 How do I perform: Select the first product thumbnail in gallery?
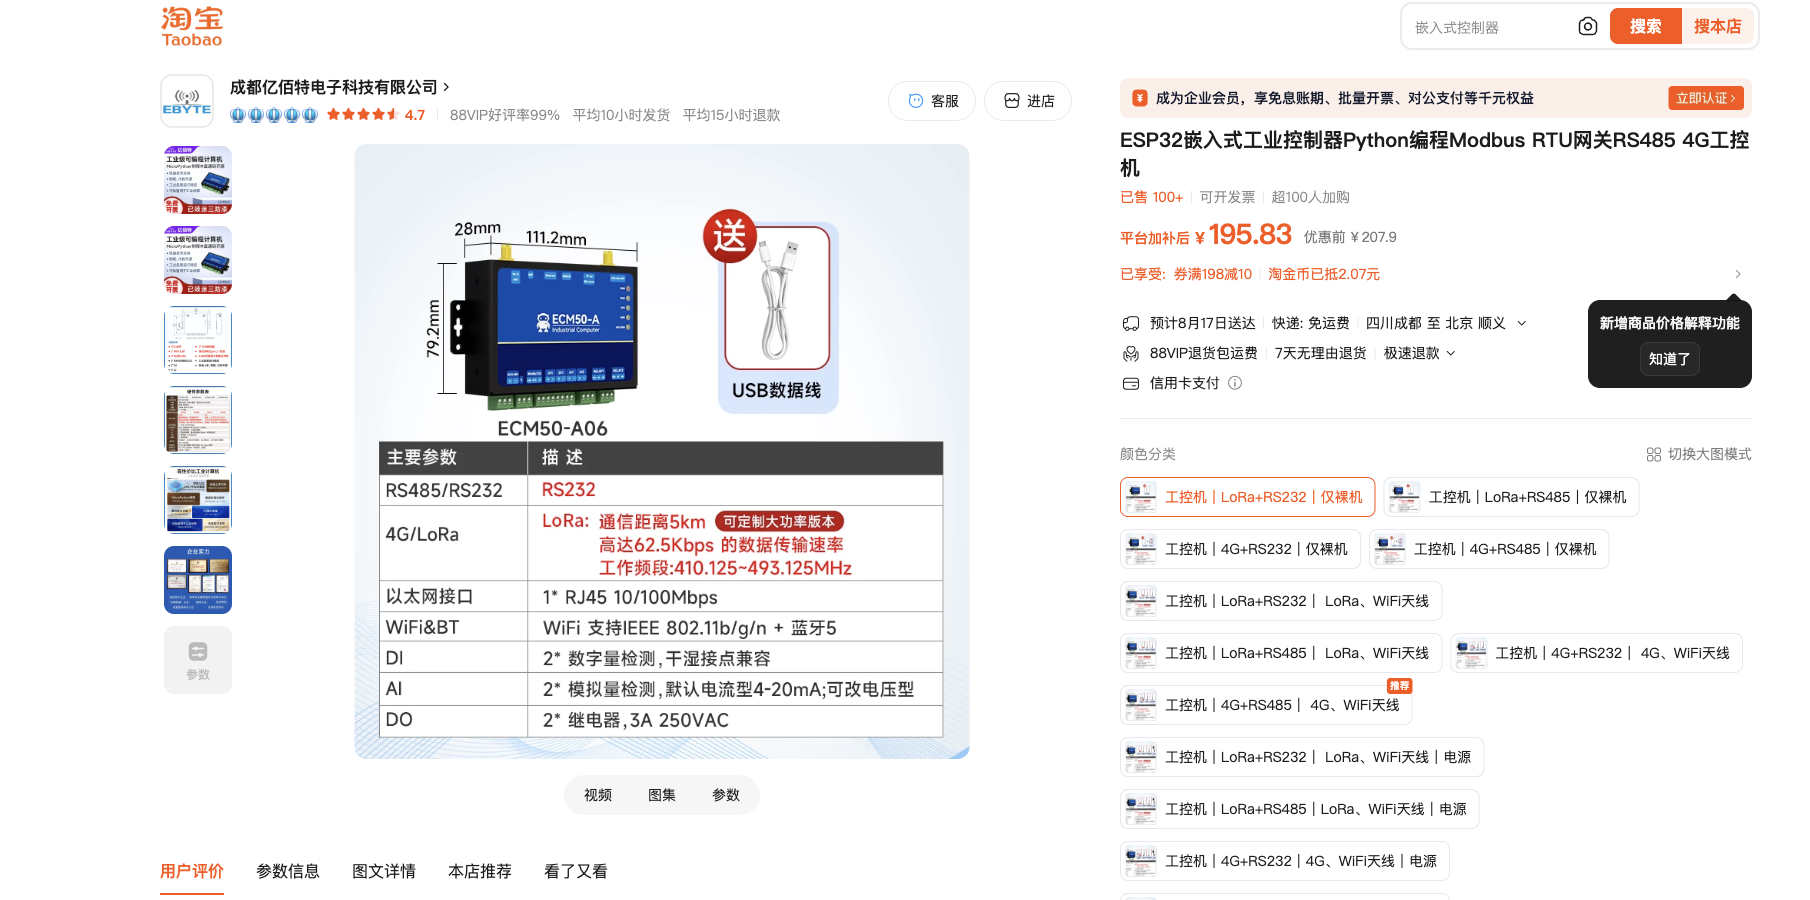(x=198, y=180)
